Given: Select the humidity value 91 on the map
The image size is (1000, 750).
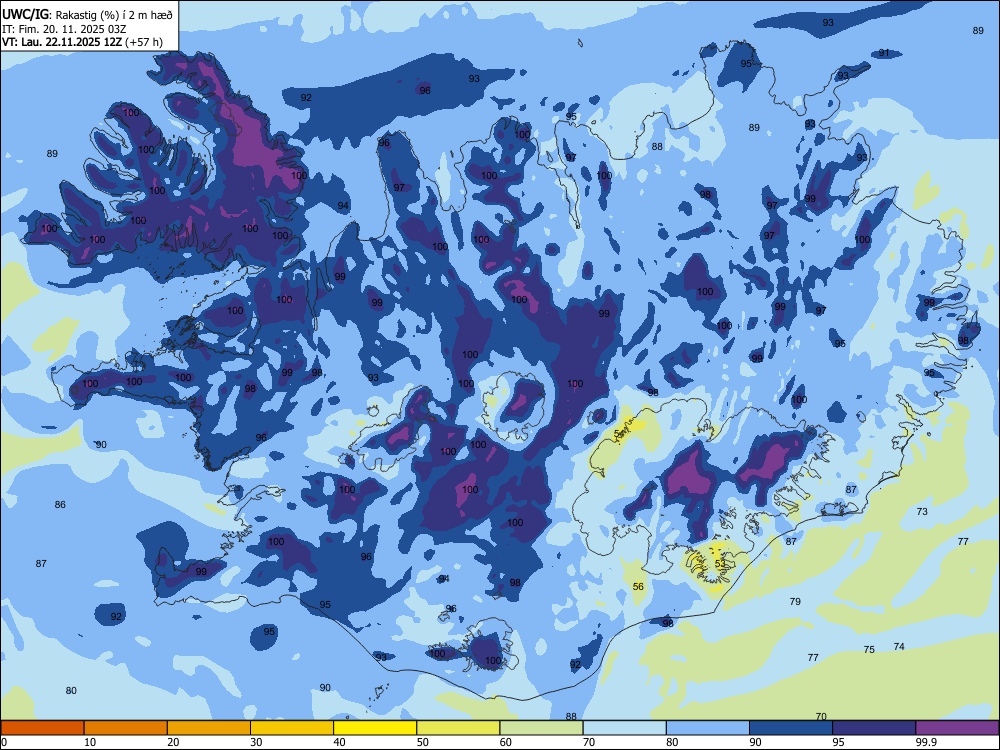Looking at the screenshot, I should 884,53.
